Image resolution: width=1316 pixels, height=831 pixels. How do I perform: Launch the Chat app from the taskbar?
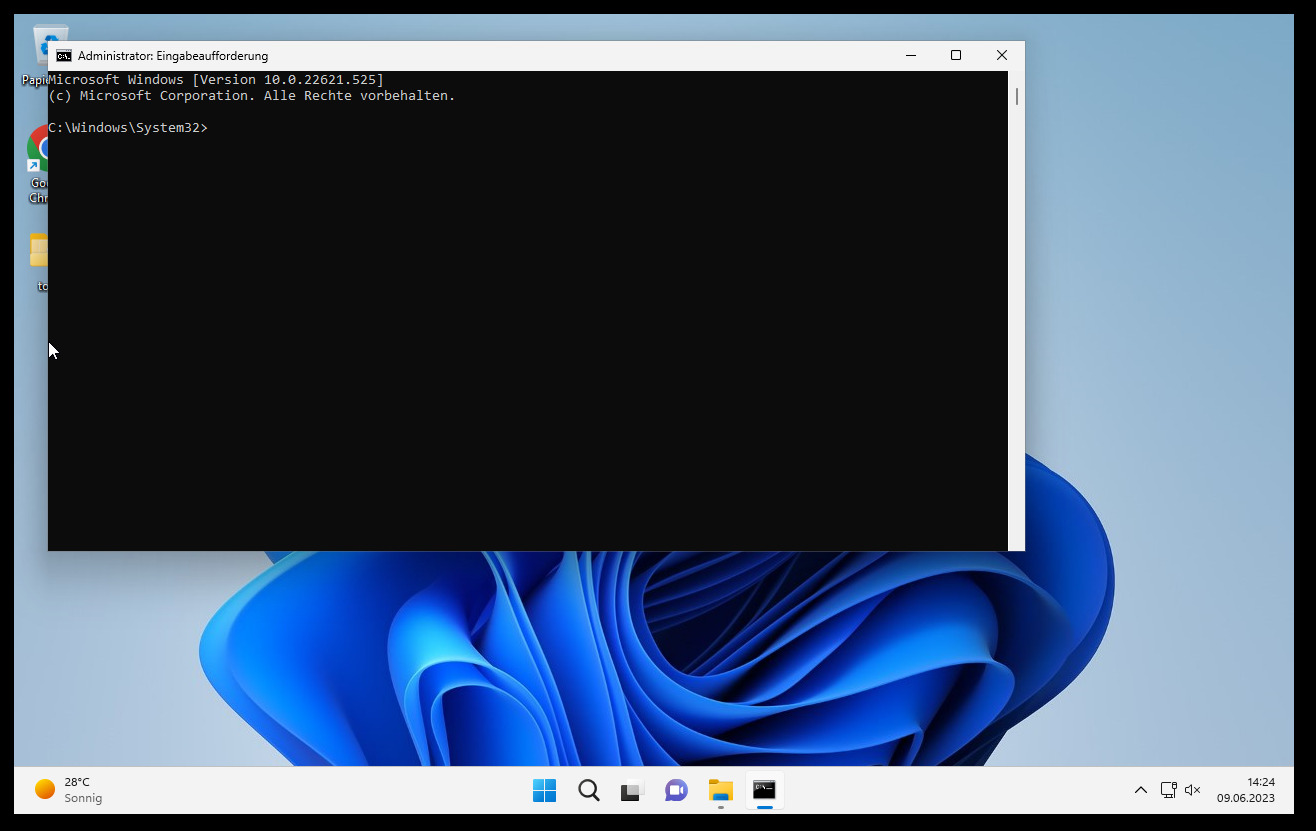(x=676, y=791)
